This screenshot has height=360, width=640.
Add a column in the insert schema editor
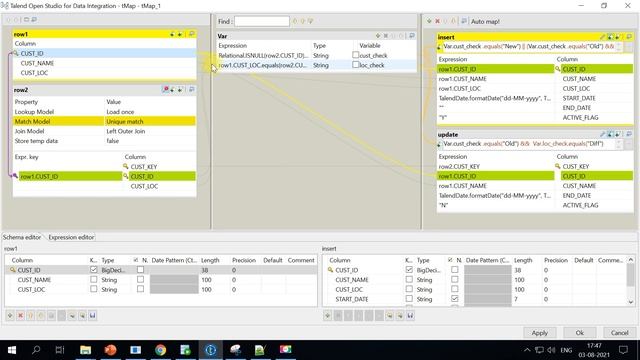tap(327, 316)
